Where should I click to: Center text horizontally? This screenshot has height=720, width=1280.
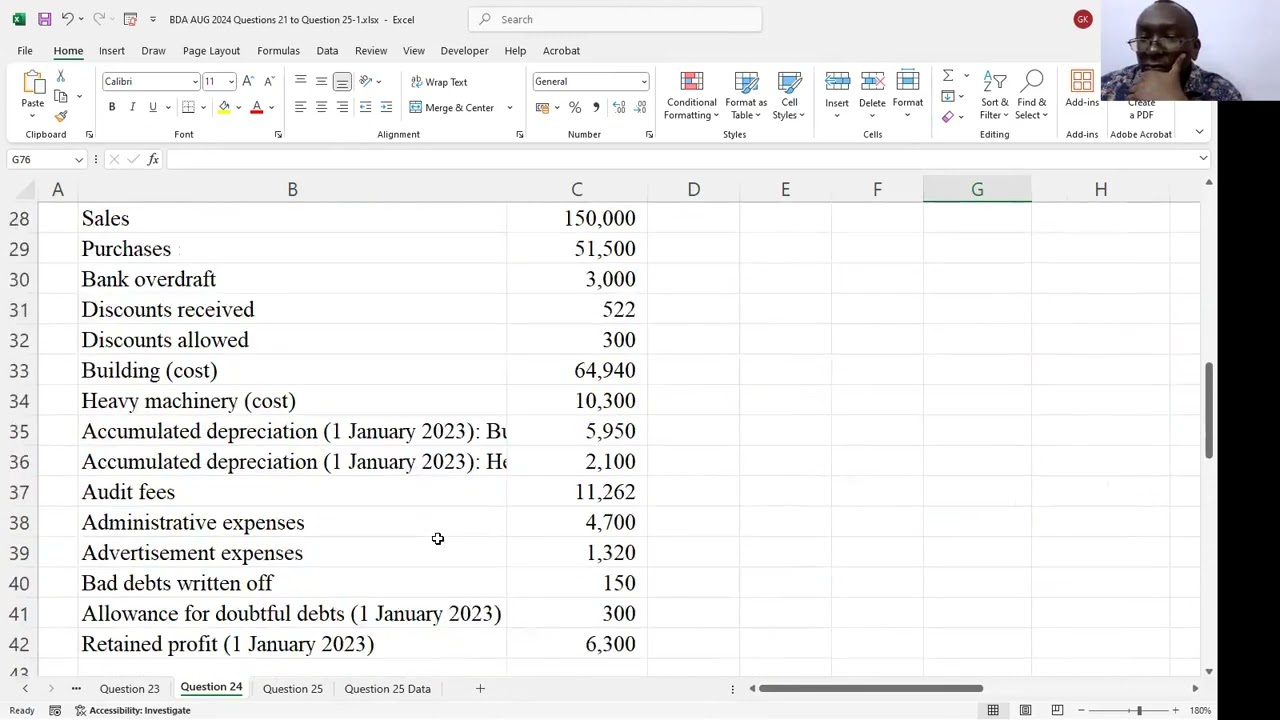321,107
